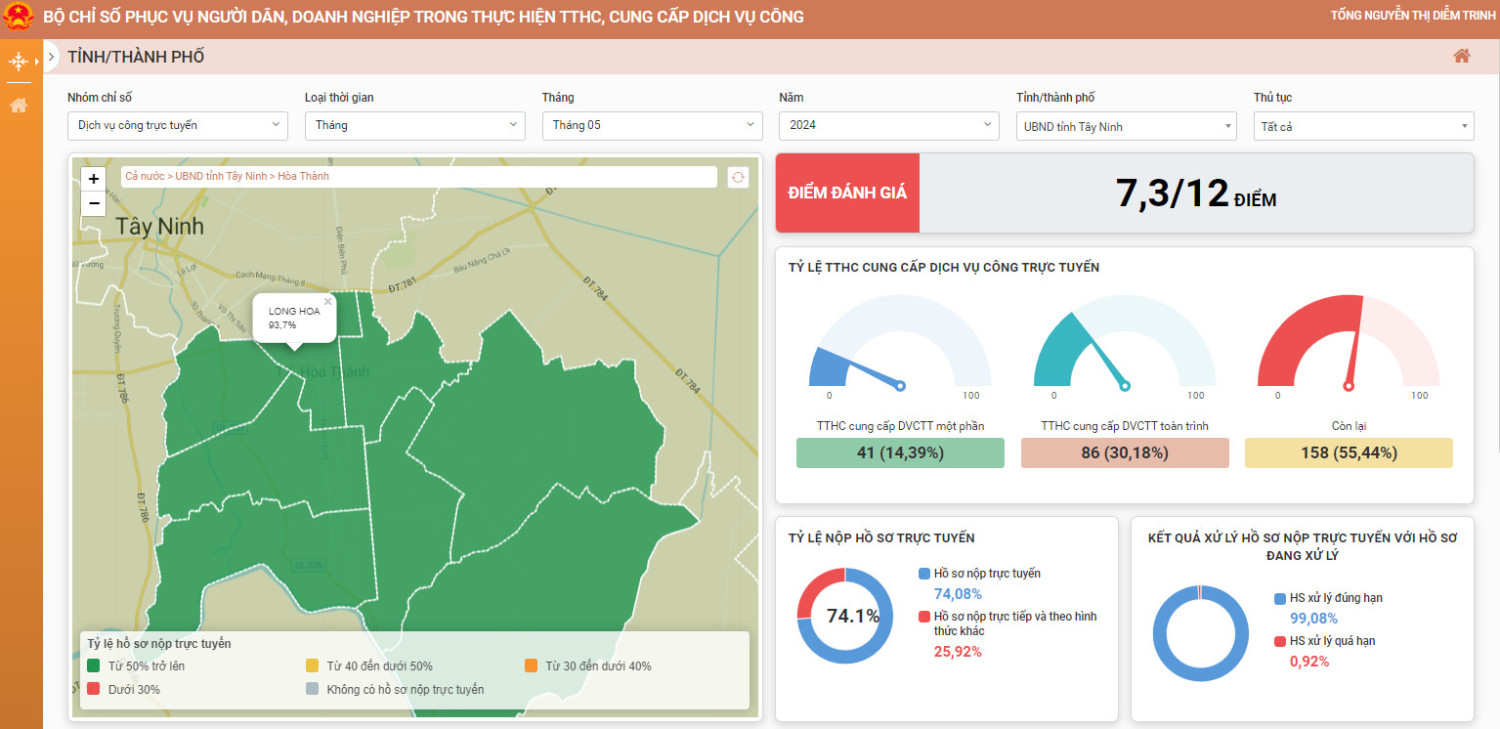The image size is (1500, 729).
Task: Click the LONG HOA popup label
Action: [x=294, y=312]
